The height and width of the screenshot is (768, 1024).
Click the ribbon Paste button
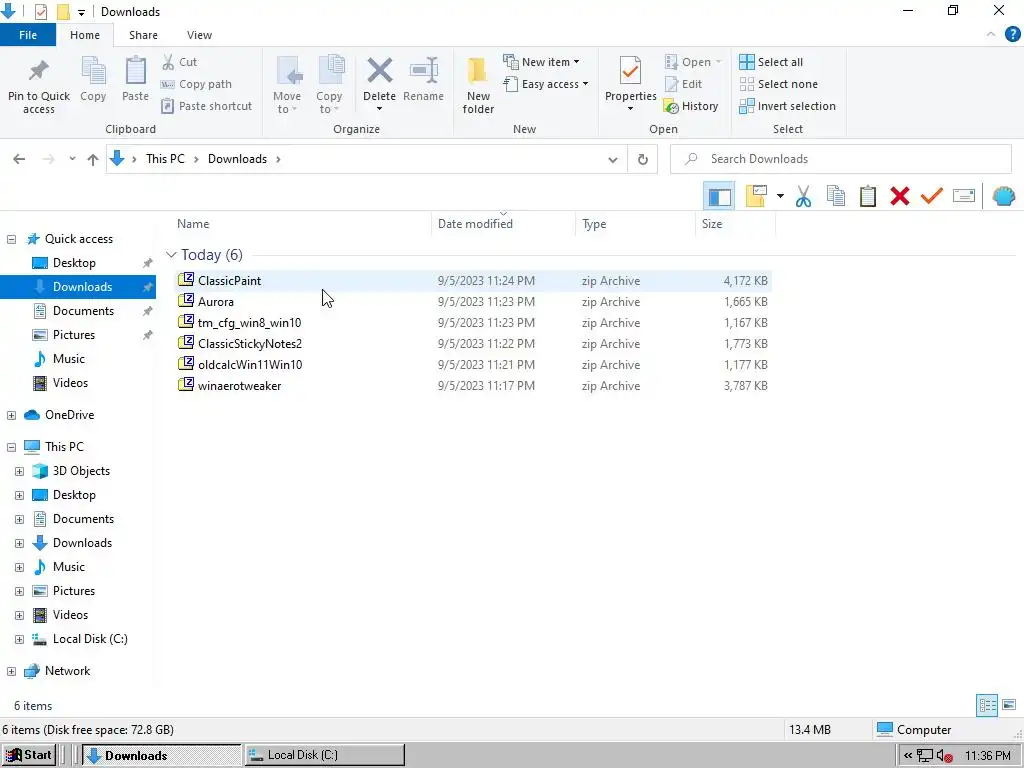135,80
